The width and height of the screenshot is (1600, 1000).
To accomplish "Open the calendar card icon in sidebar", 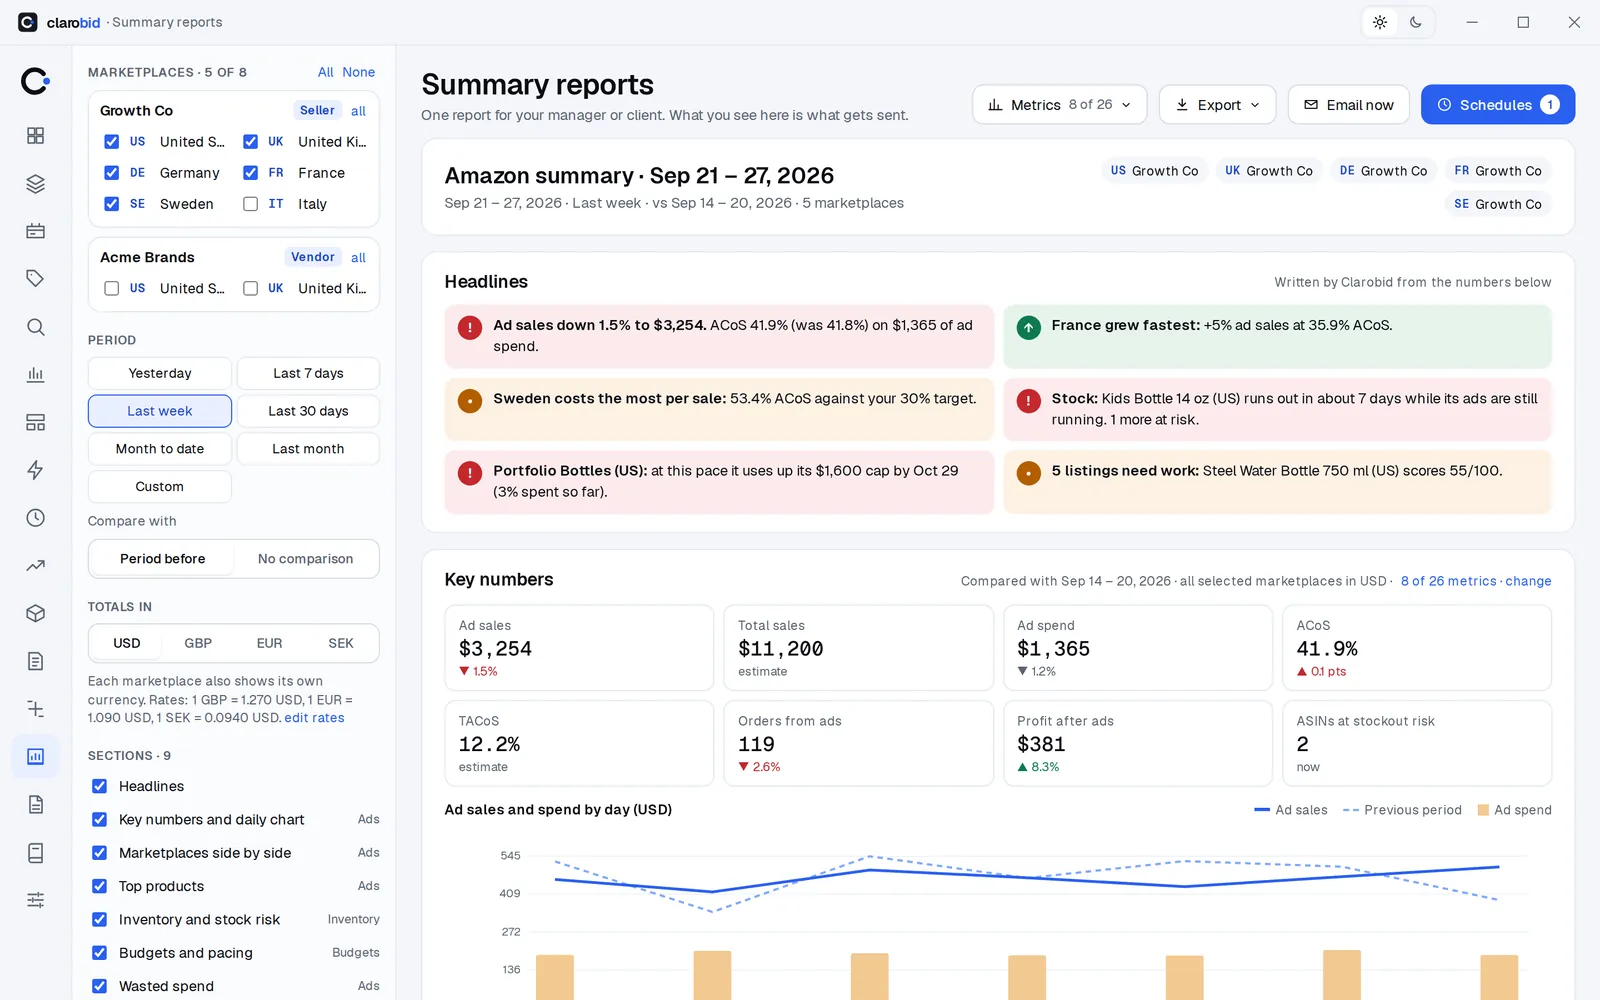I will 36,231.
